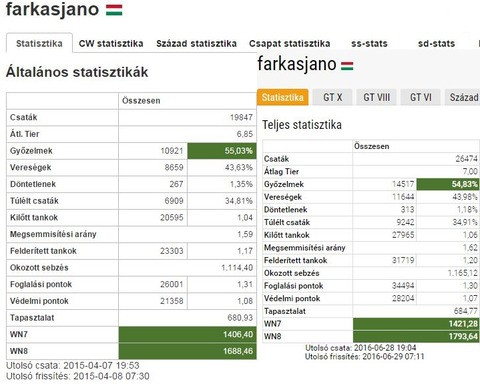Click the Hungarian flag in right panel header

[x=347, y=66]
